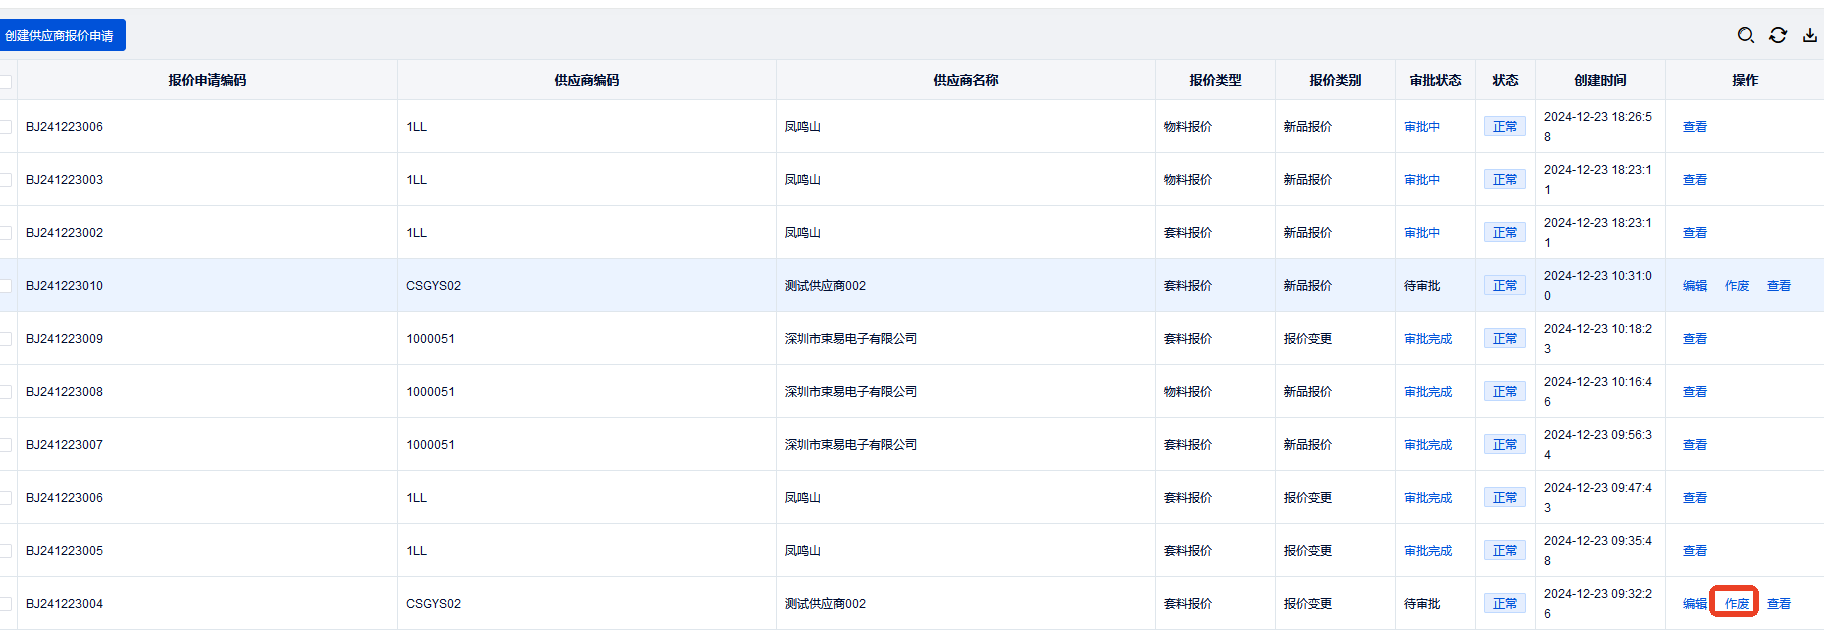1824x643 pixels.
Task: Click 审批中 status of row BJ241223003
Action: 1421,180
